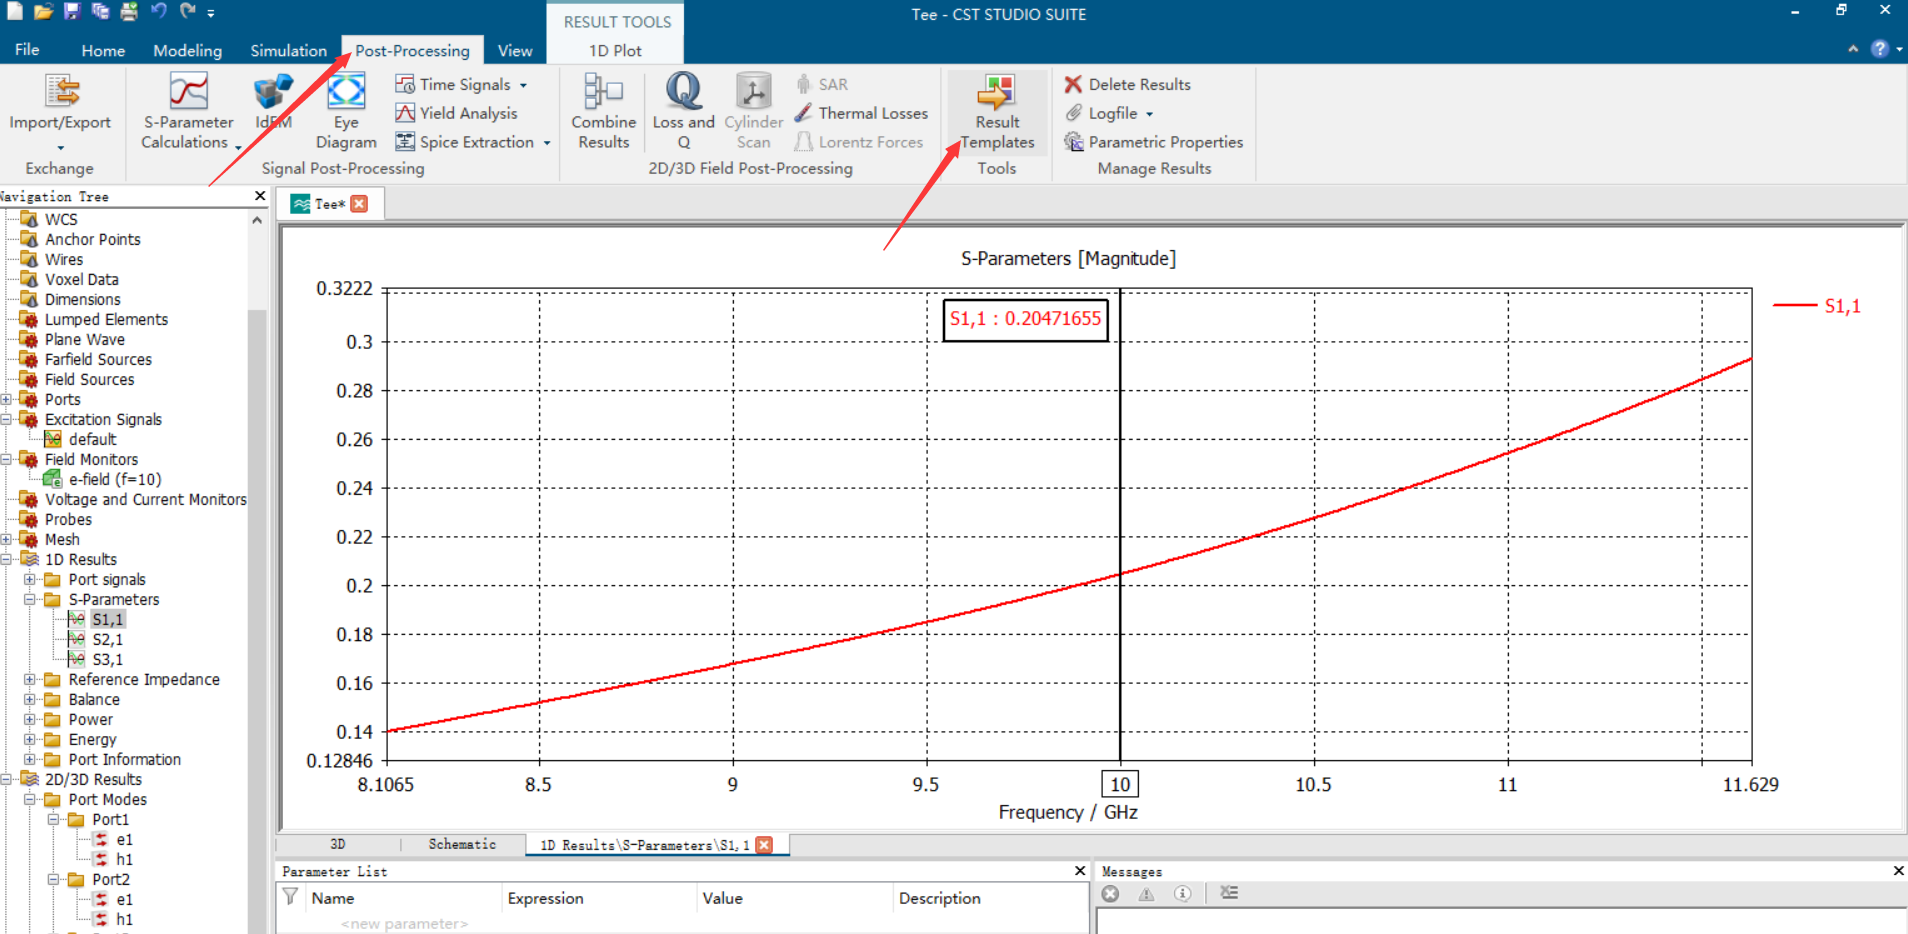Expand the Mesh tree node
This screenshot has height=934, width=1908.
[7, 540]
